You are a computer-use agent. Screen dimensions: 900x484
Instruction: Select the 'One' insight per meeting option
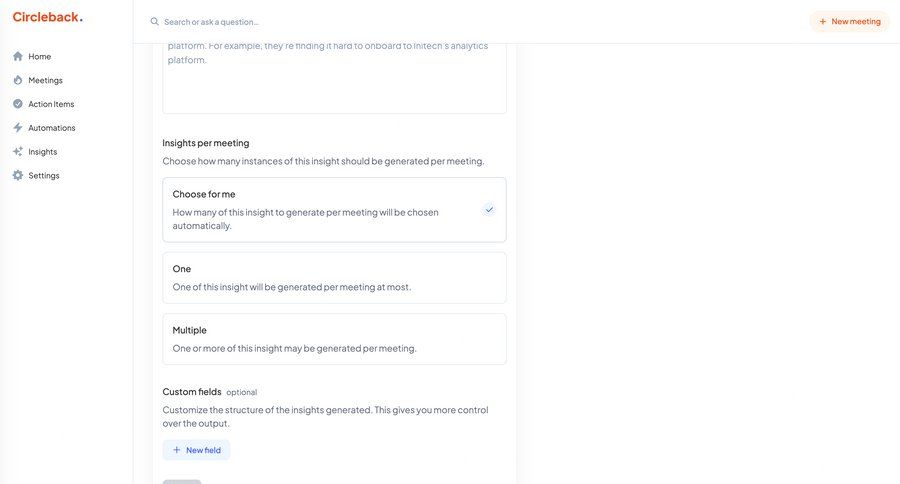coord(334,277)
